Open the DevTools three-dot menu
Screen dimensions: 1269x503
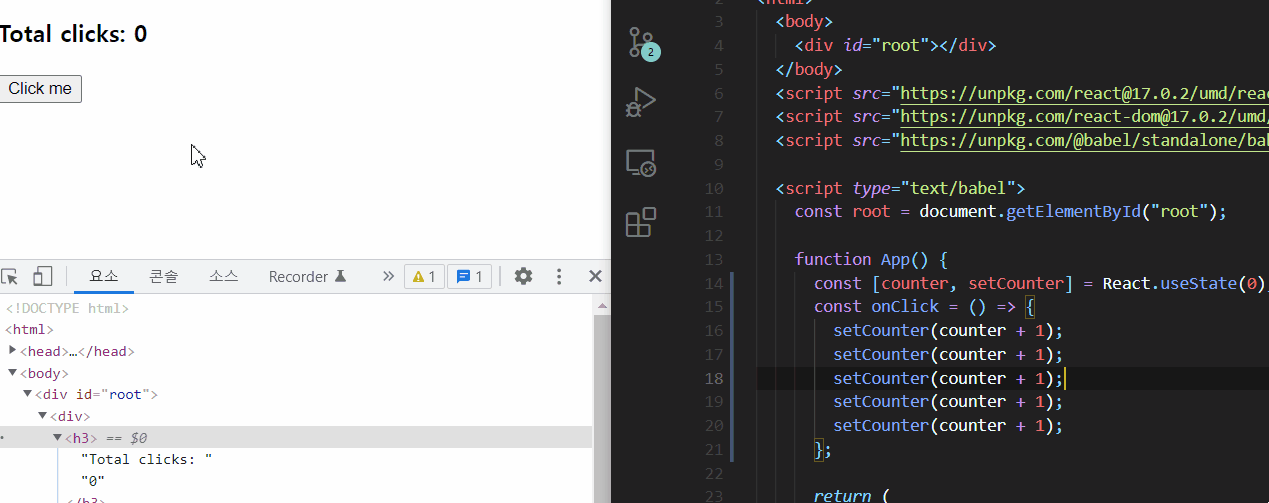[559, 277]
